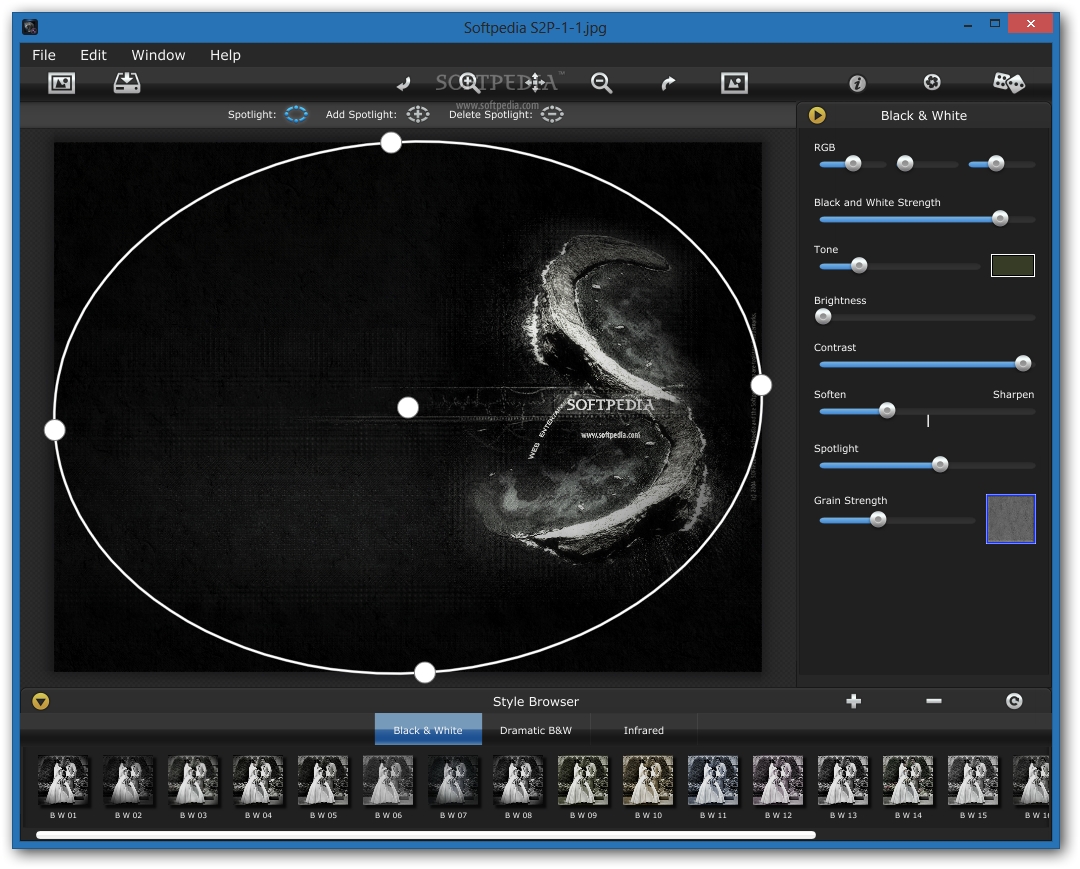This screenshot has height=869, width=1080.
Task: Open the Help menu
Action: [225, 55]
